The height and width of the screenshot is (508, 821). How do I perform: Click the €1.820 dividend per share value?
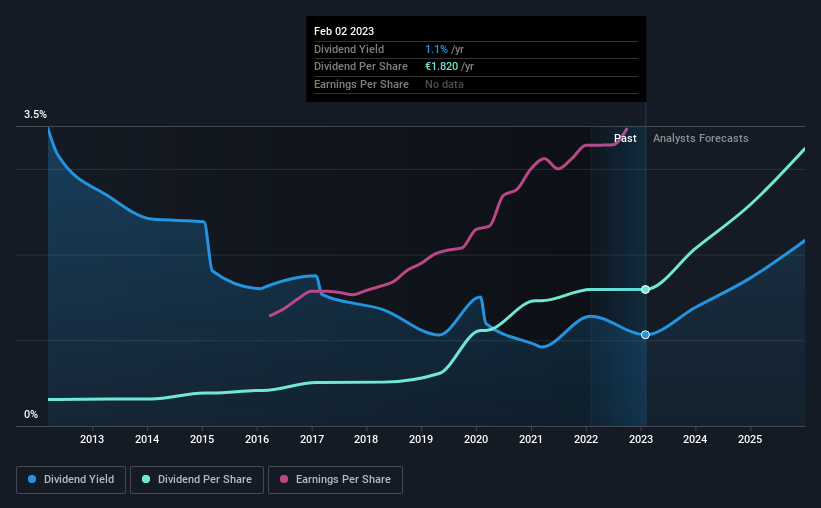point(441,67)
